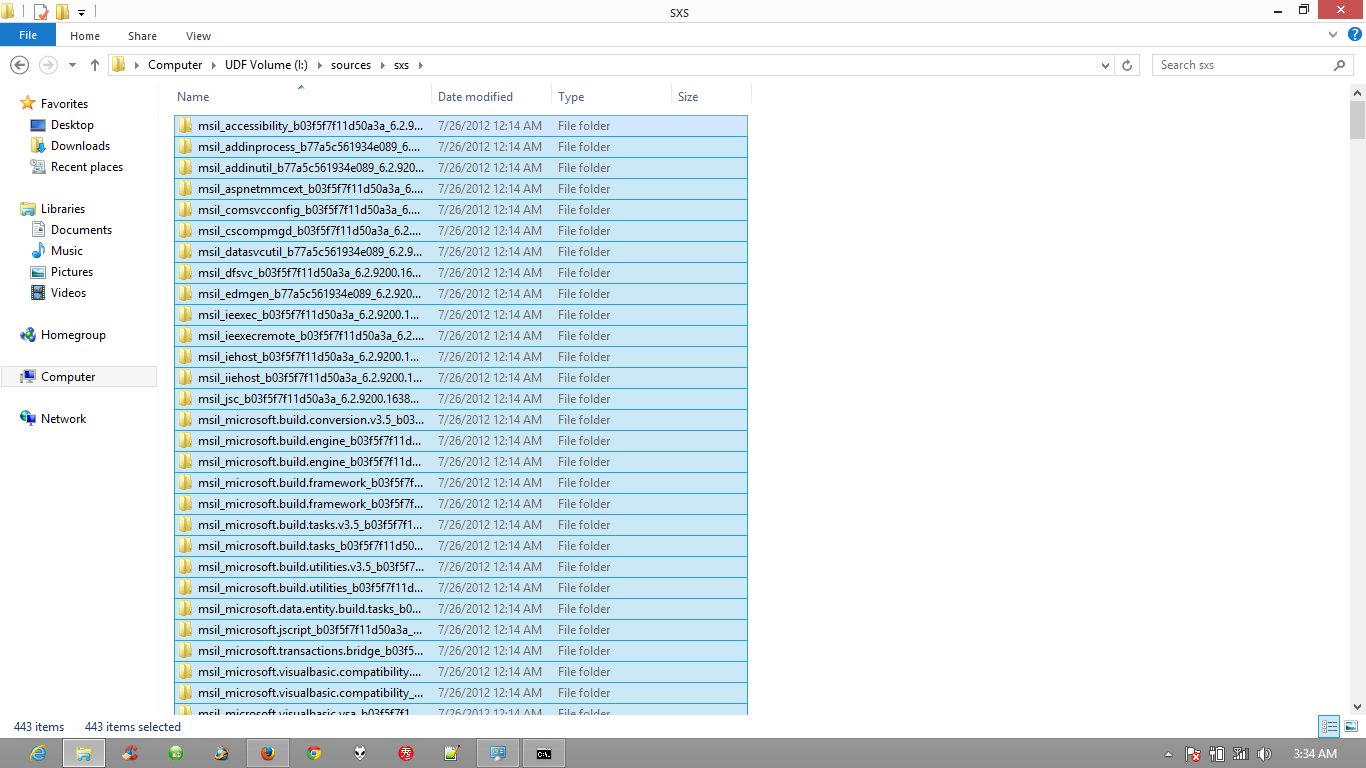
Task: Go back with the Back arrow
Action: 19,64
